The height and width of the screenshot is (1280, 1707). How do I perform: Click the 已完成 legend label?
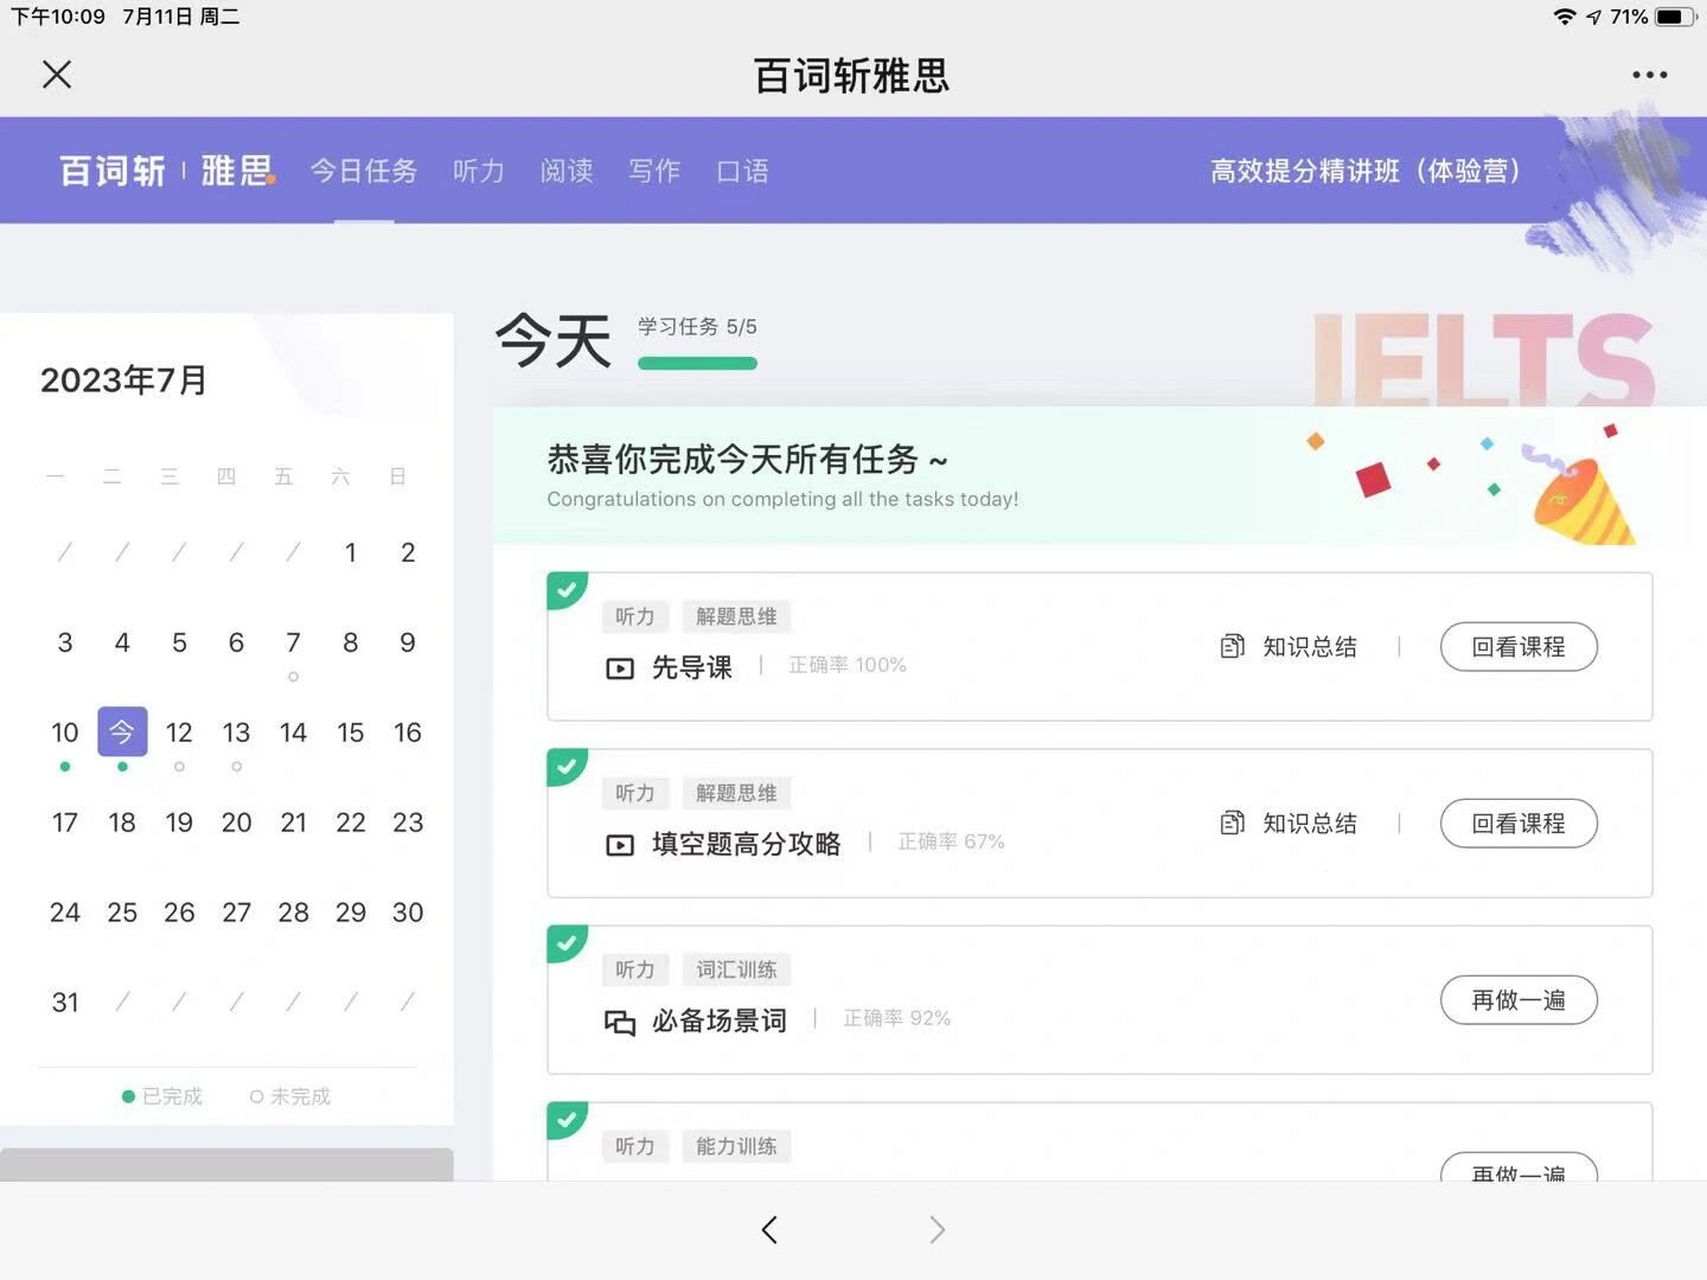coord(172,1096)
